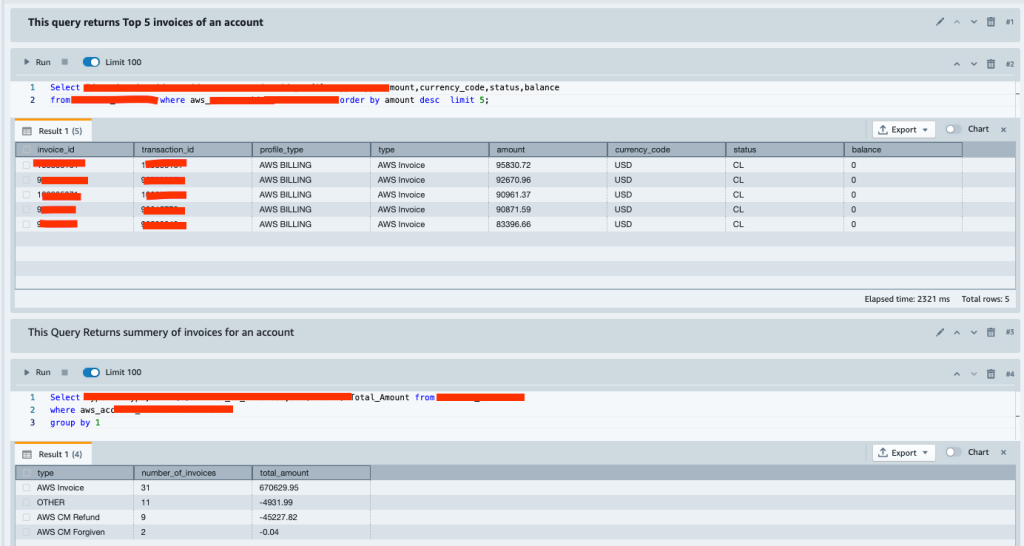Check the row with amount 90961.37

[x=26, y=195]
